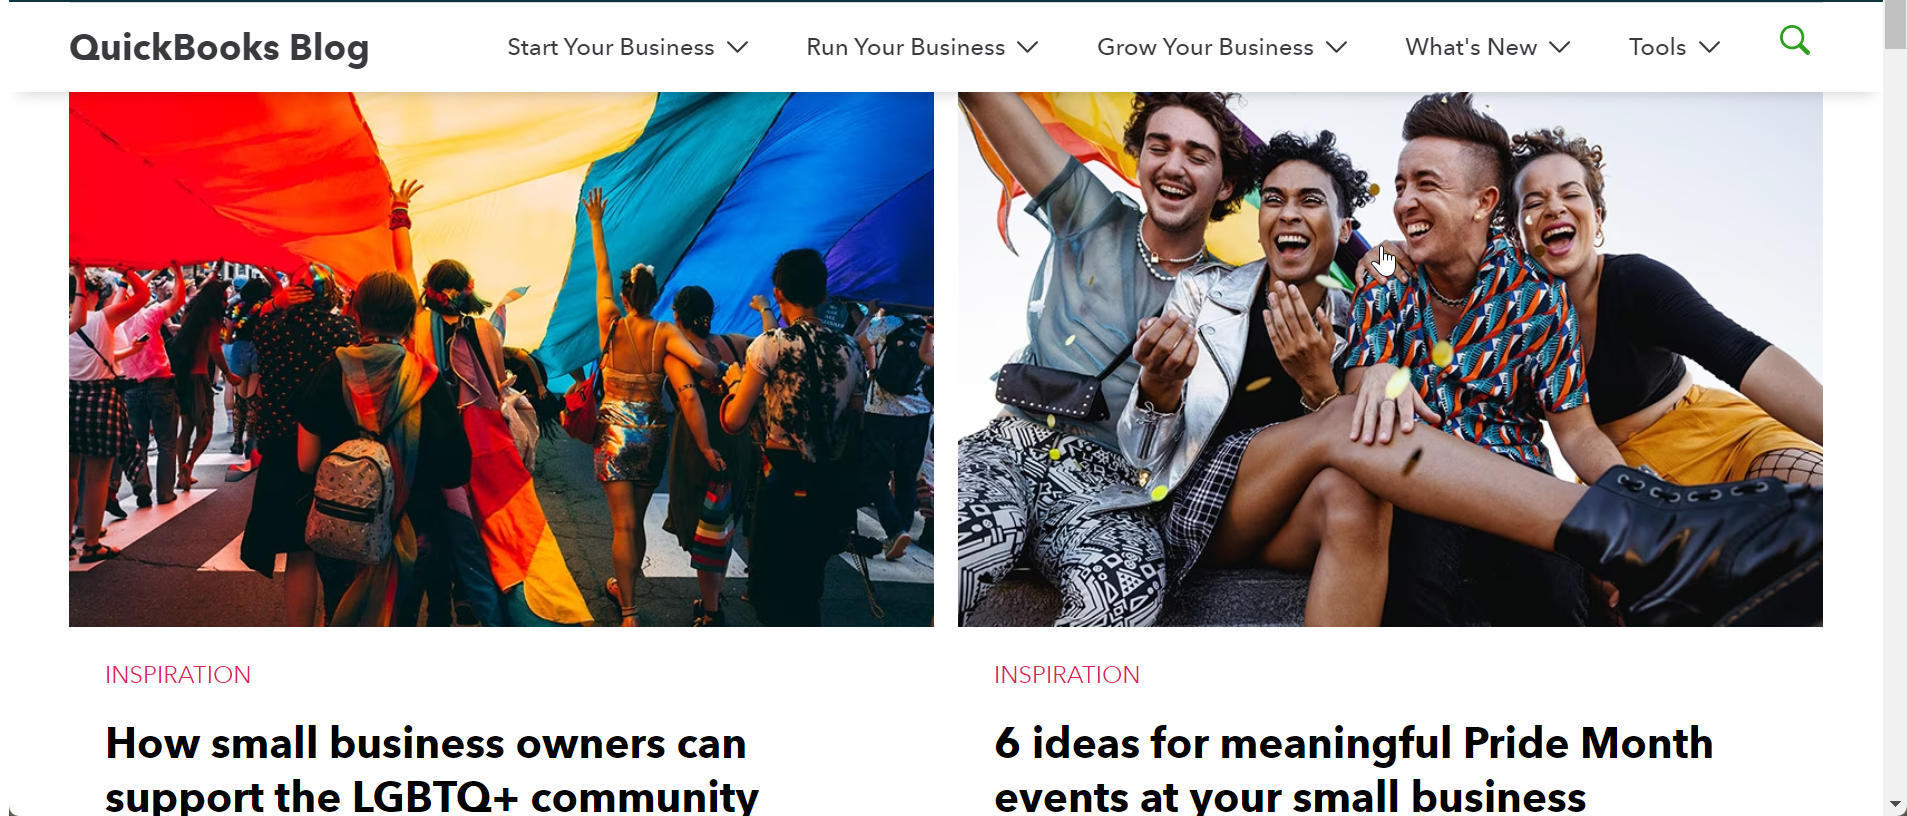
Task: Click the scrollbar down arrow
Action: click(x=1895, y=804)
